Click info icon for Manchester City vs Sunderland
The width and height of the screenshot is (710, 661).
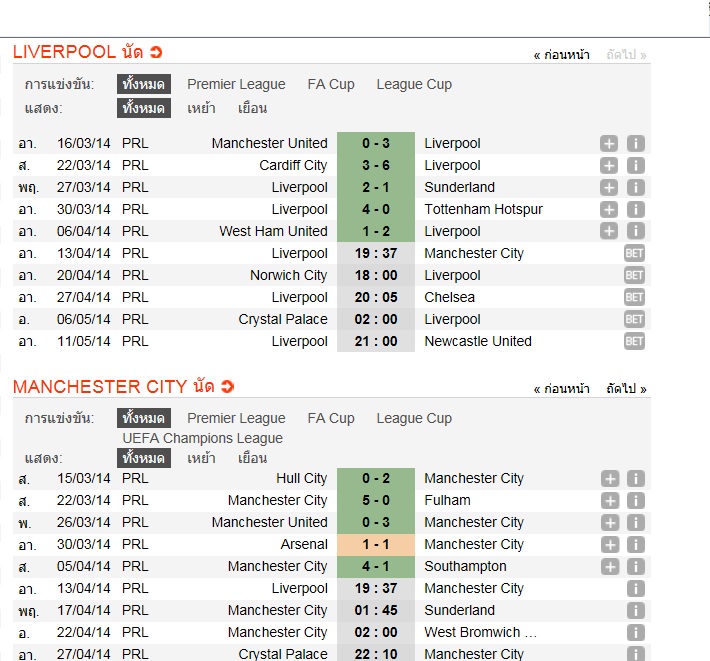click(x=635, y=610)
